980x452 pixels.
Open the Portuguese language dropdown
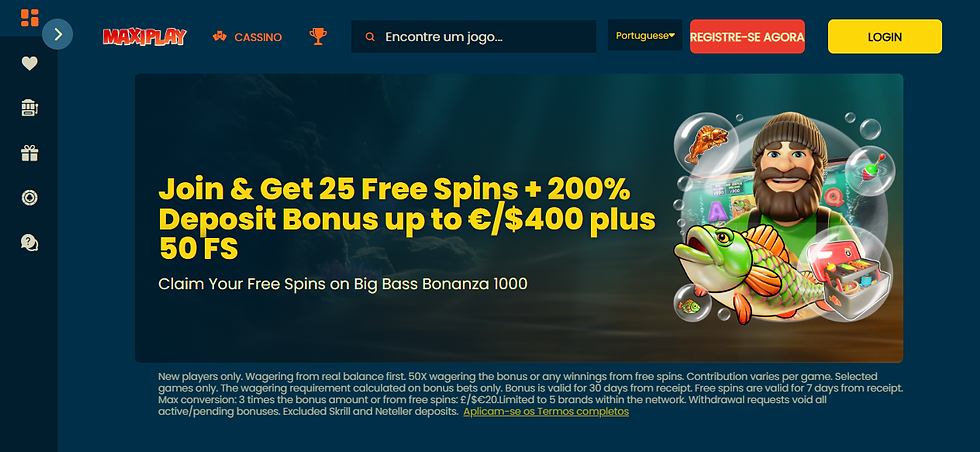tap(645, 36)
